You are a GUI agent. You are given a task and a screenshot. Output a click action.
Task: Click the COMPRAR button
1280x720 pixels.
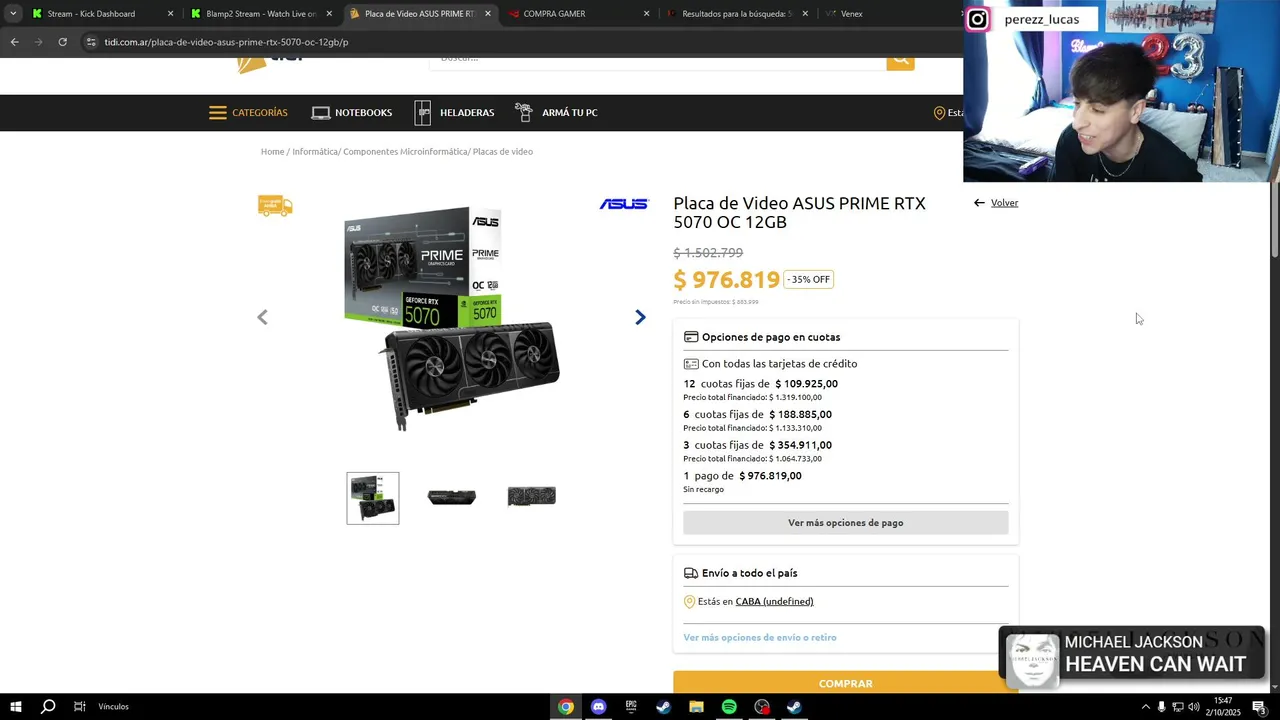845,683
